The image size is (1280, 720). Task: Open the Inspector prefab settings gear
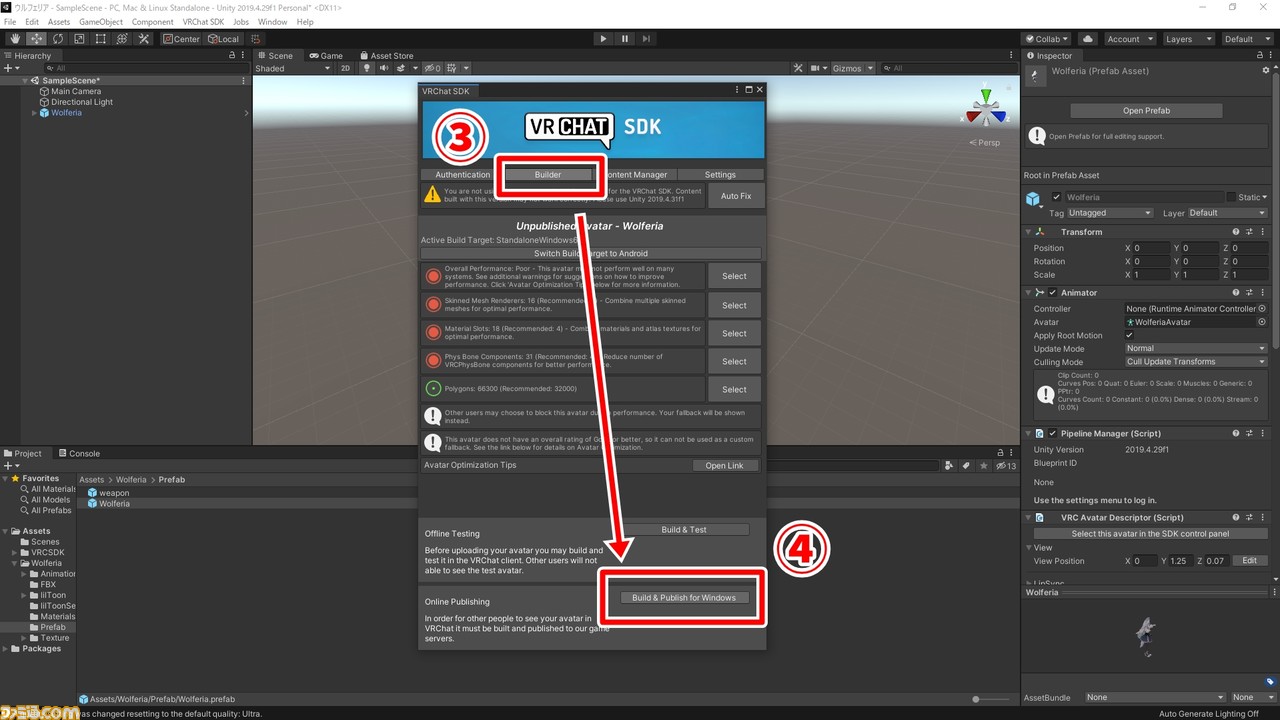1265,71
